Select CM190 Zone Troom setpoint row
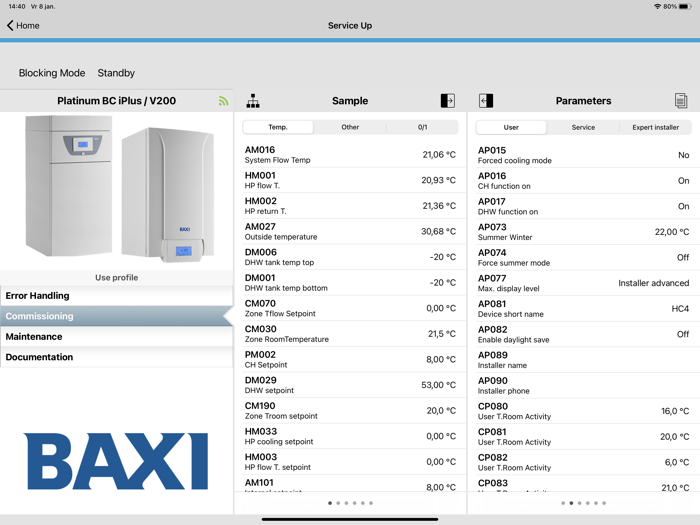The image size is (700, 525). (x=350, y=411)
